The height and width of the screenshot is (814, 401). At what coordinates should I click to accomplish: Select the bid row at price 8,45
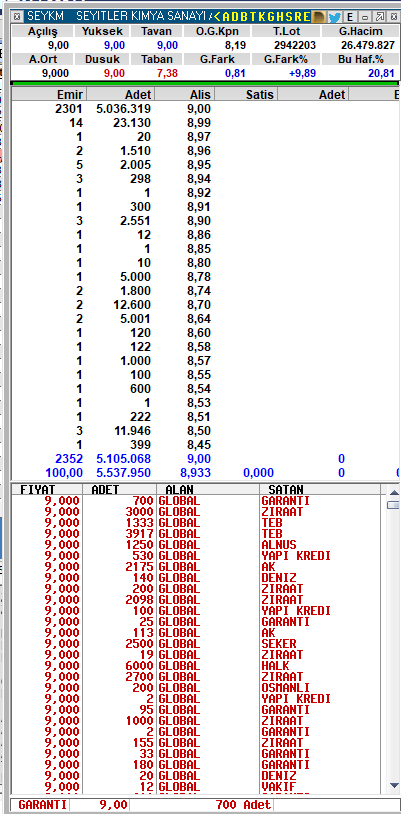point(206,445)
